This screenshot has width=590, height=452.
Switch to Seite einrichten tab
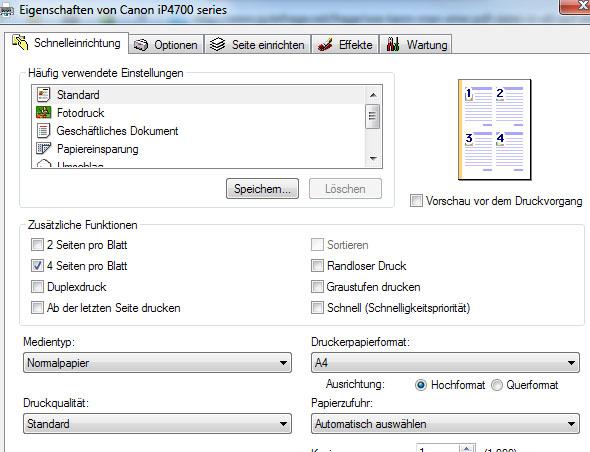pos(257,45)
